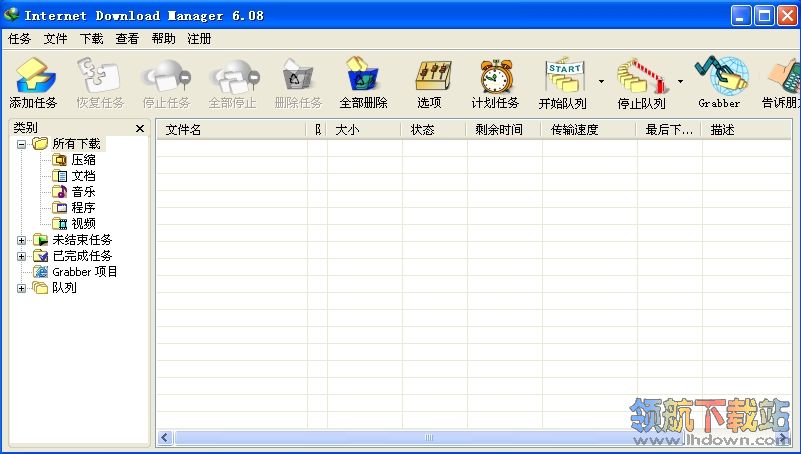Screen dimensions: 801x454
Task: Sort by the 传输速度 column header
Action: coord(590,130)
